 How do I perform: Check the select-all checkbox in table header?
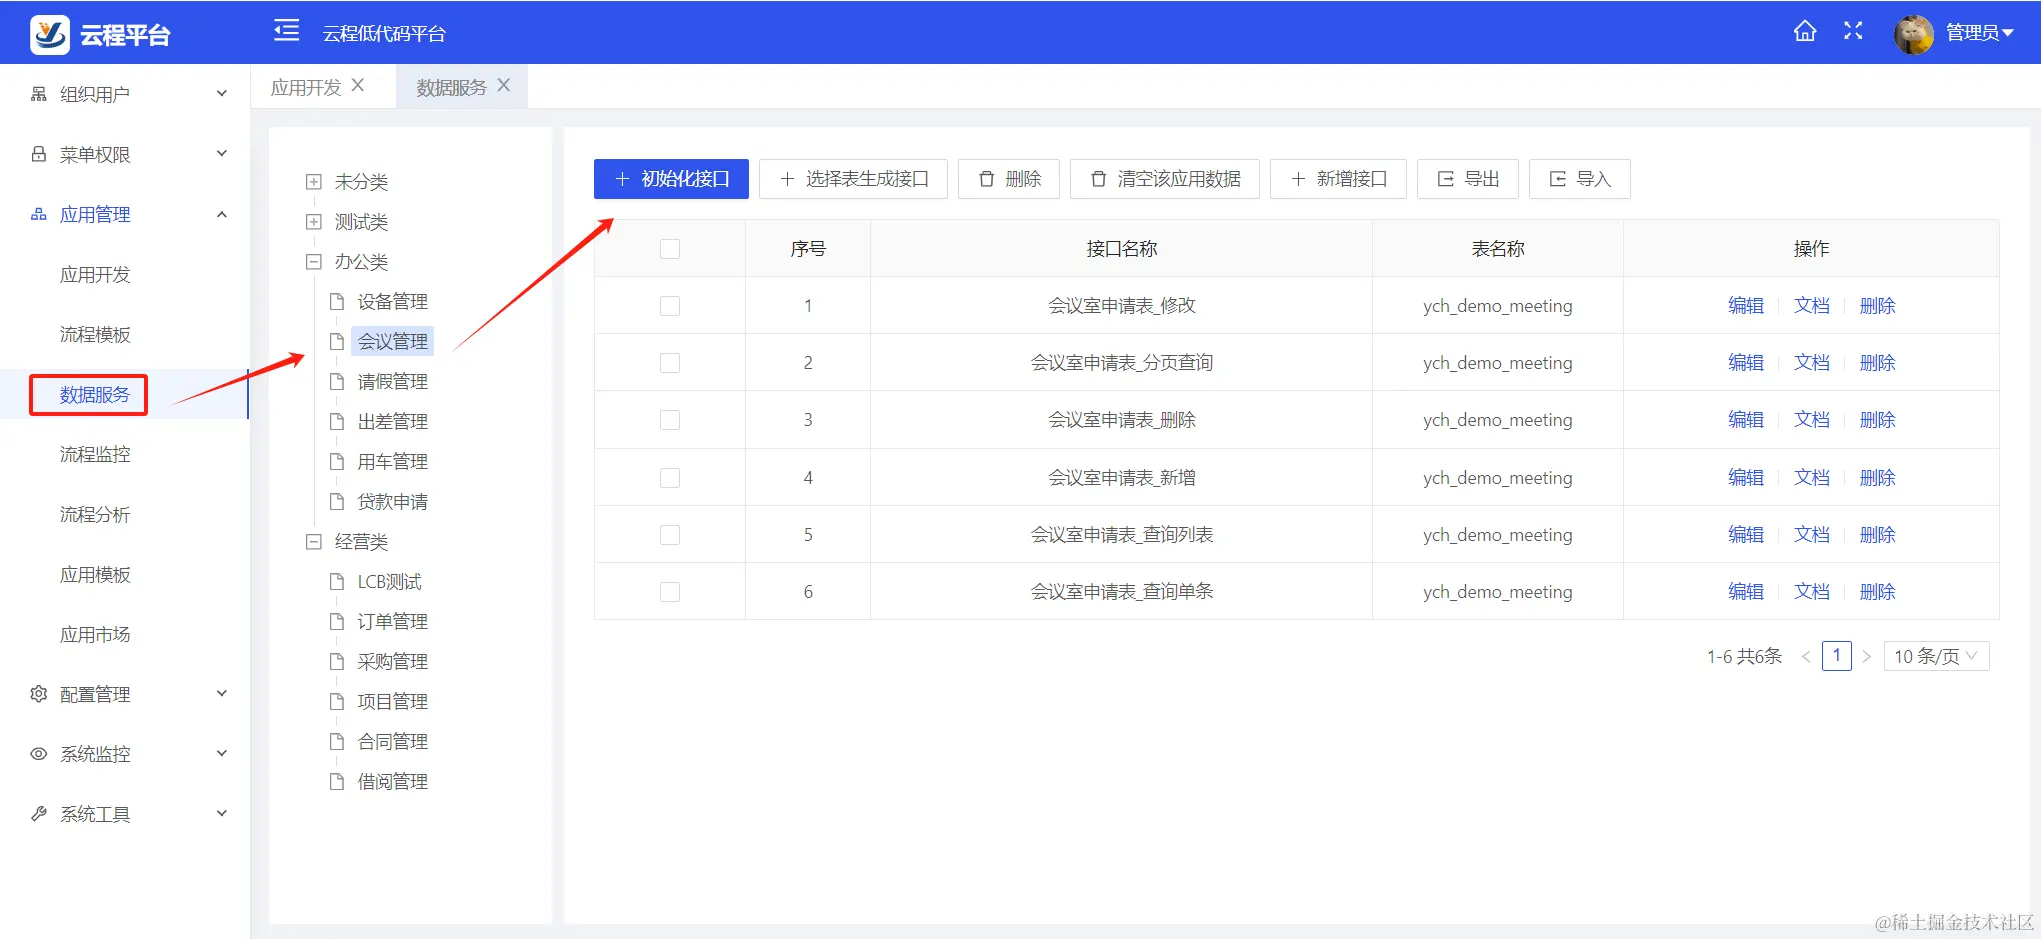point(669,248)
